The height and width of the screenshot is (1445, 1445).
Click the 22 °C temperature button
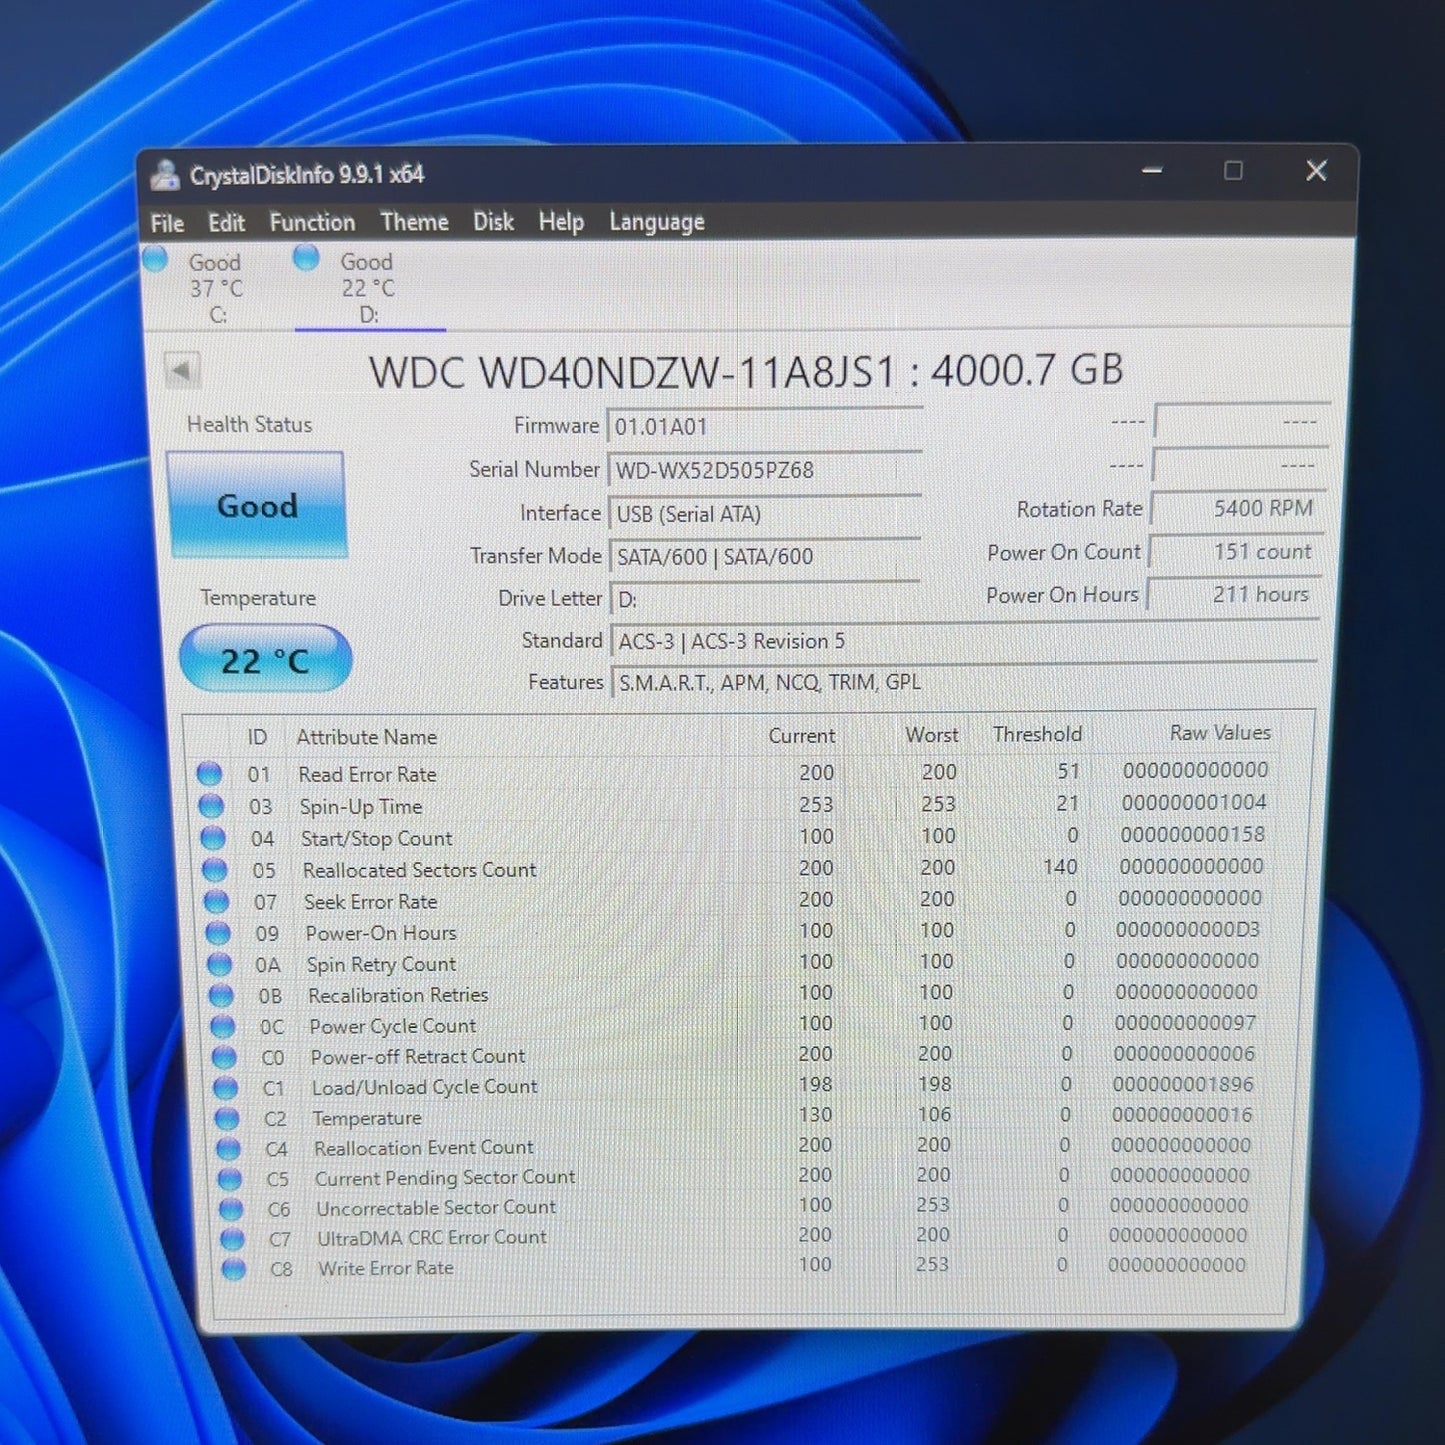click(x=265, y=659)
